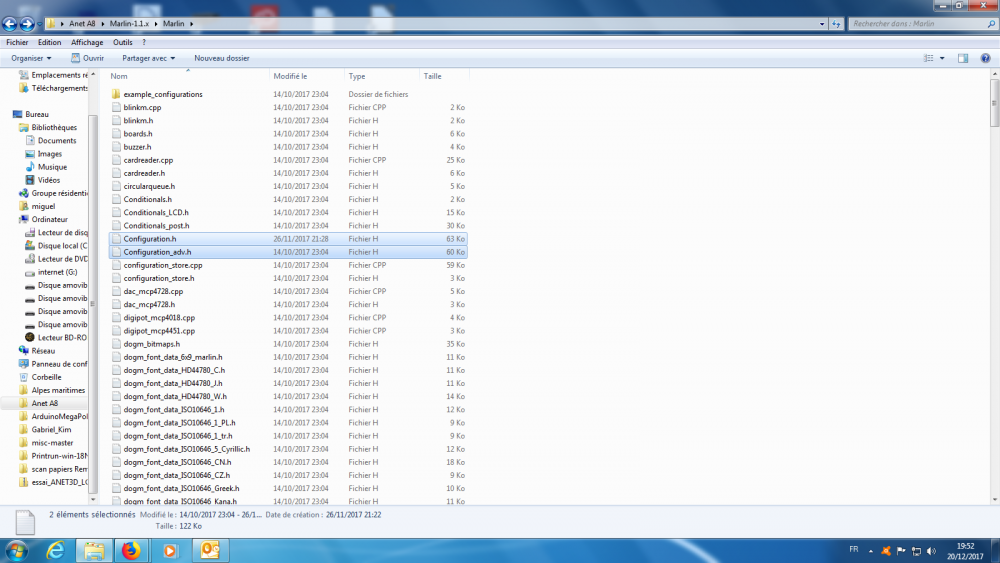The image size is (1000, 563).
Task: Select Vidéos library in sidebar
Action: tap(48, 180)
